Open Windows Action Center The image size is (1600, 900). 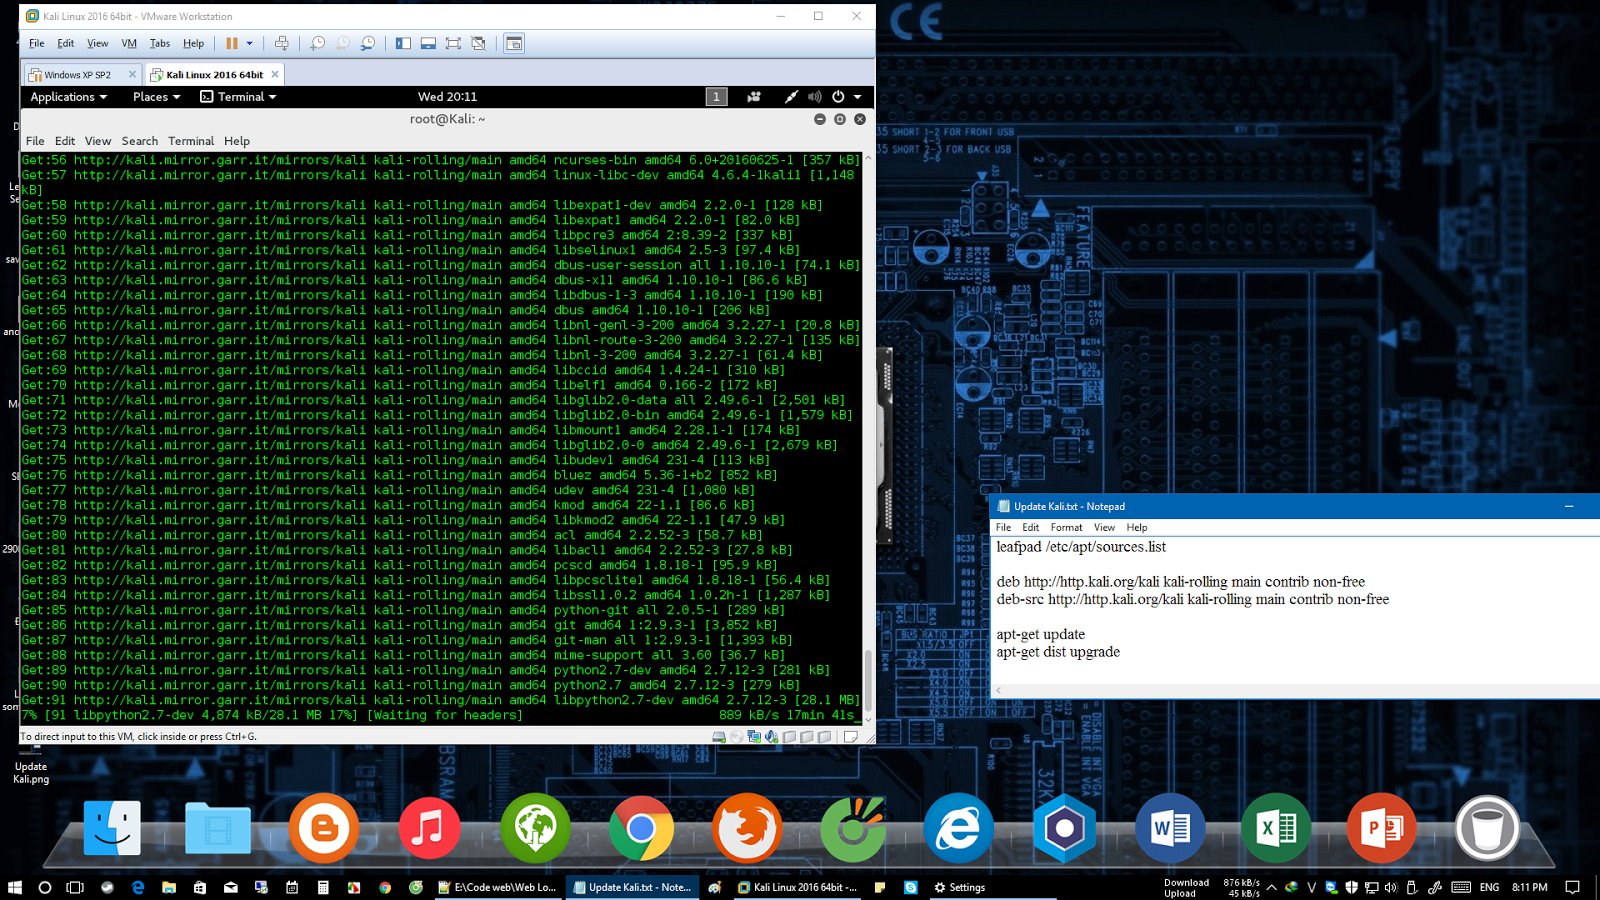[x=1572, y=887]
